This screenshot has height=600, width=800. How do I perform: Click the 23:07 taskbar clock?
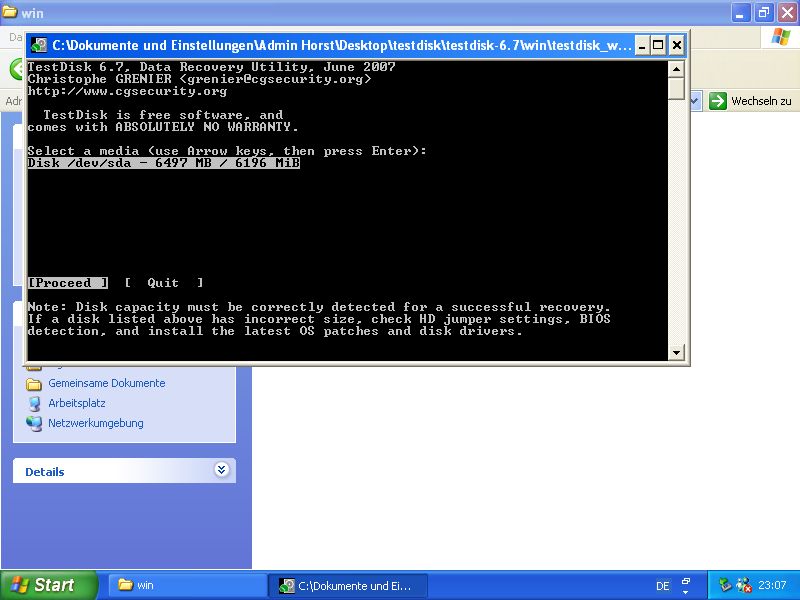click(x=772, y=585)
